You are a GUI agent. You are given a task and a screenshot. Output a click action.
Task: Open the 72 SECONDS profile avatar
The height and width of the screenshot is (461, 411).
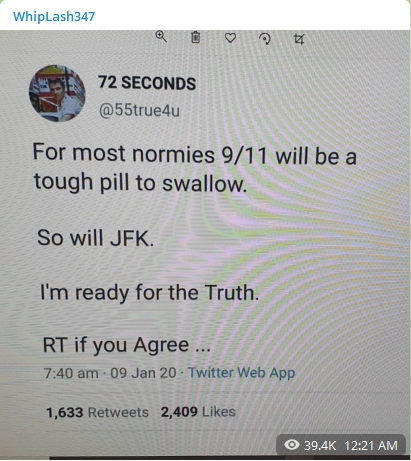[57, 93]
